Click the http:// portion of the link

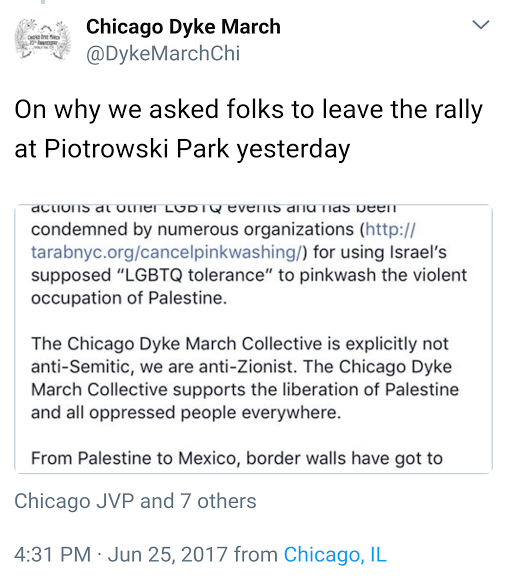(x=390, y=229)
